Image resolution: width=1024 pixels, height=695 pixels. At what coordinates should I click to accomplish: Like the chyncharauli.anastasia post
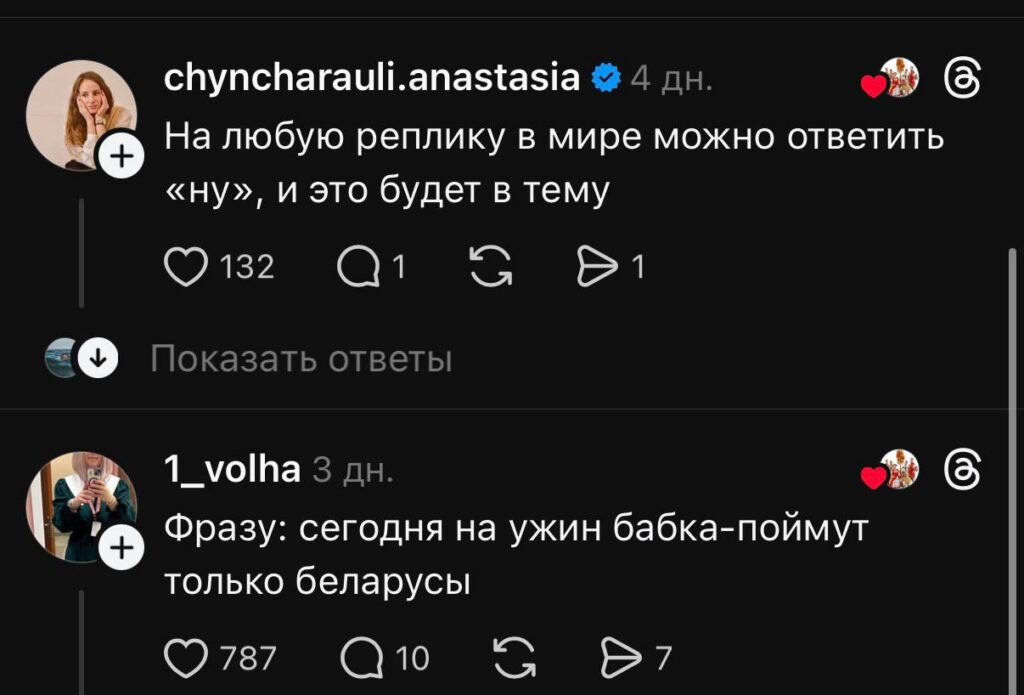pos(185,268)
